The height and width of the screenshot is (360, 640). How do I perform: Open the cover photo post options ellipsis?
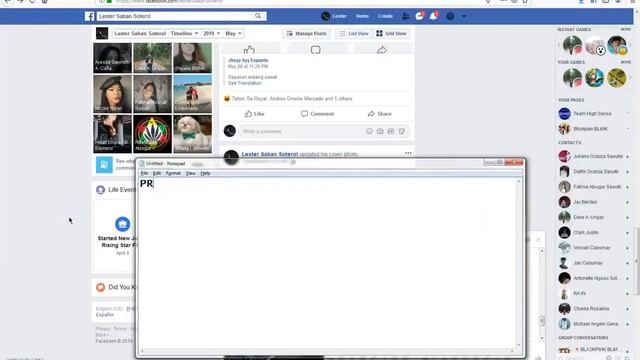click(x=408, y=153)
